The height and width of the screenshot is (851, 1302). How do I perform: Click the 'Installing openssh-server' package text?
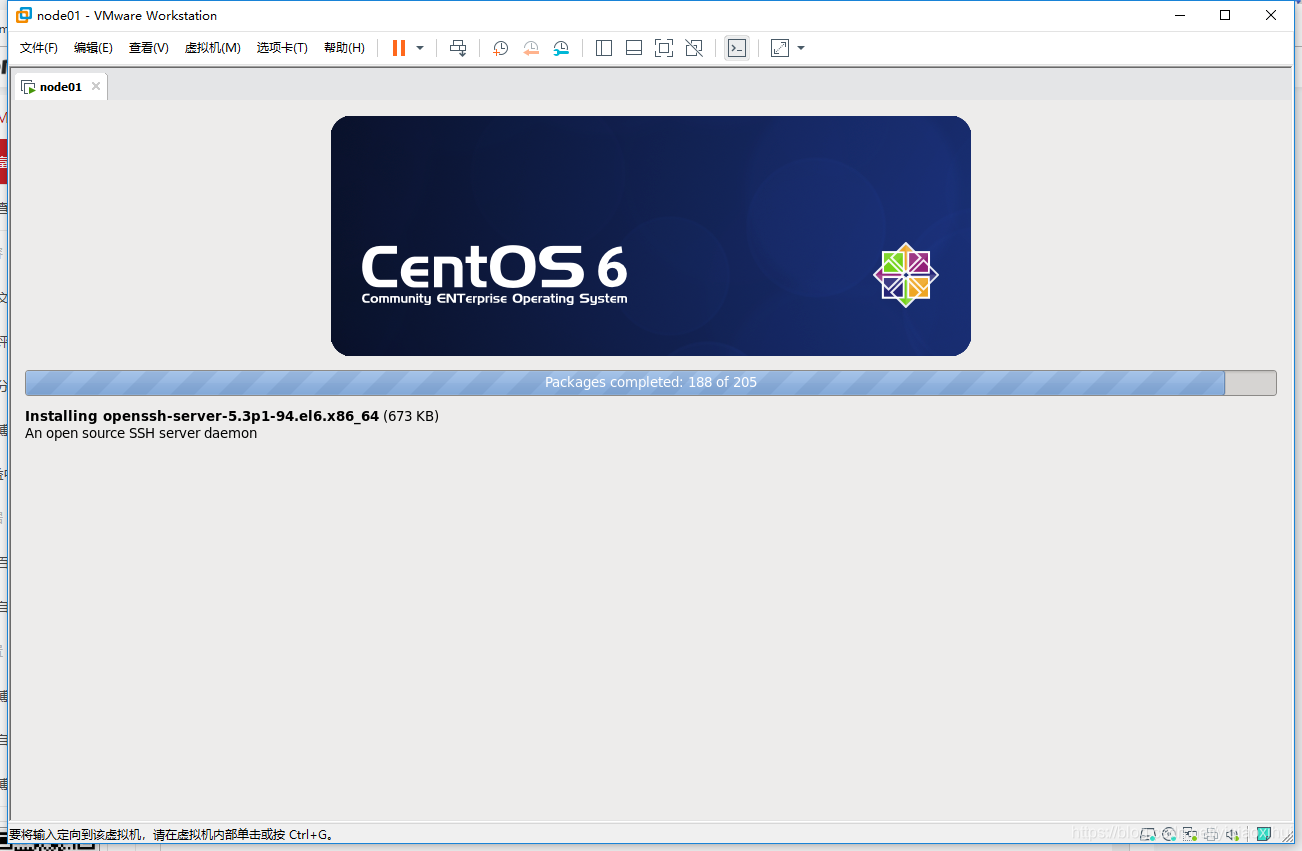[232, 416]
